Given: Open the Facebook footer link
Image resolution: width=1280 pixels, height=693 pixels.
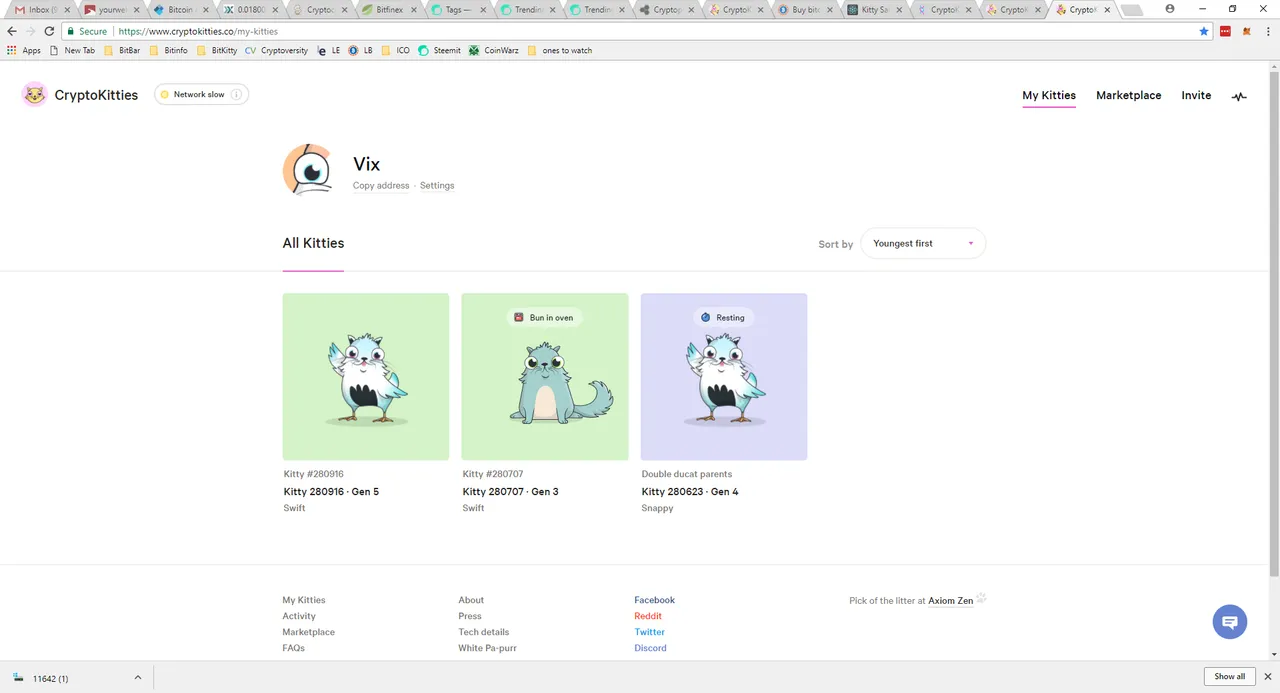Looking at the screenshot, I should coord(654,600).
